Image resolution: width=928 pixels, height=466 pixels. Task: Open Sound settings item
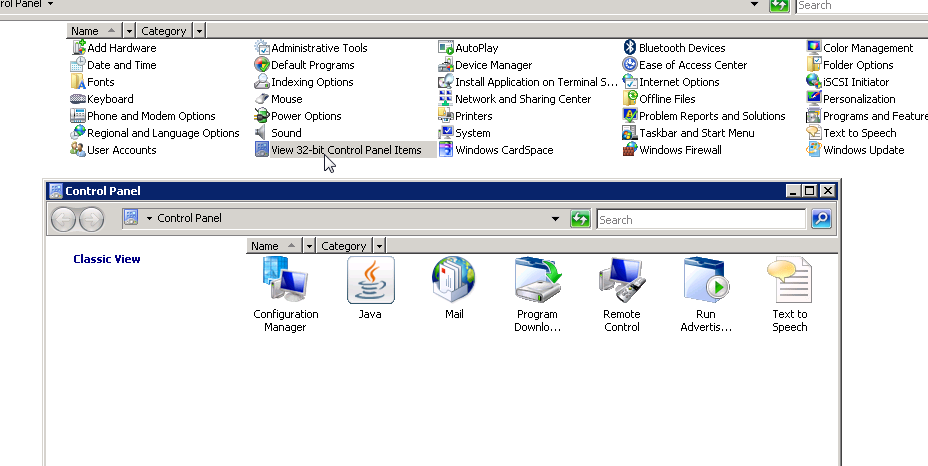pyautogui.click(x=278, y=133)
